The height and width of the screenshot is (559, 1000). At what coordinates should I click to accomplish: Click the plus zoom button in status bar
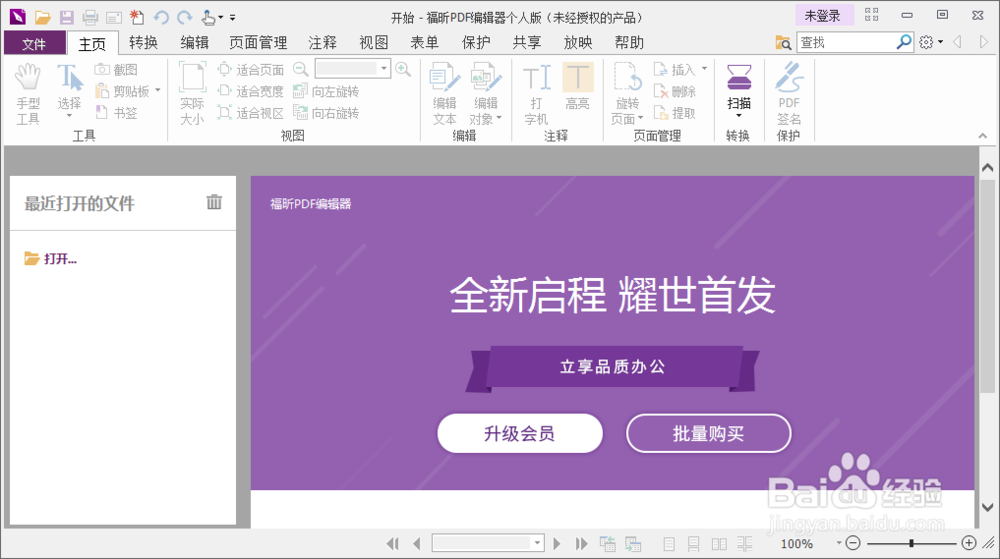tap(969, 543)
